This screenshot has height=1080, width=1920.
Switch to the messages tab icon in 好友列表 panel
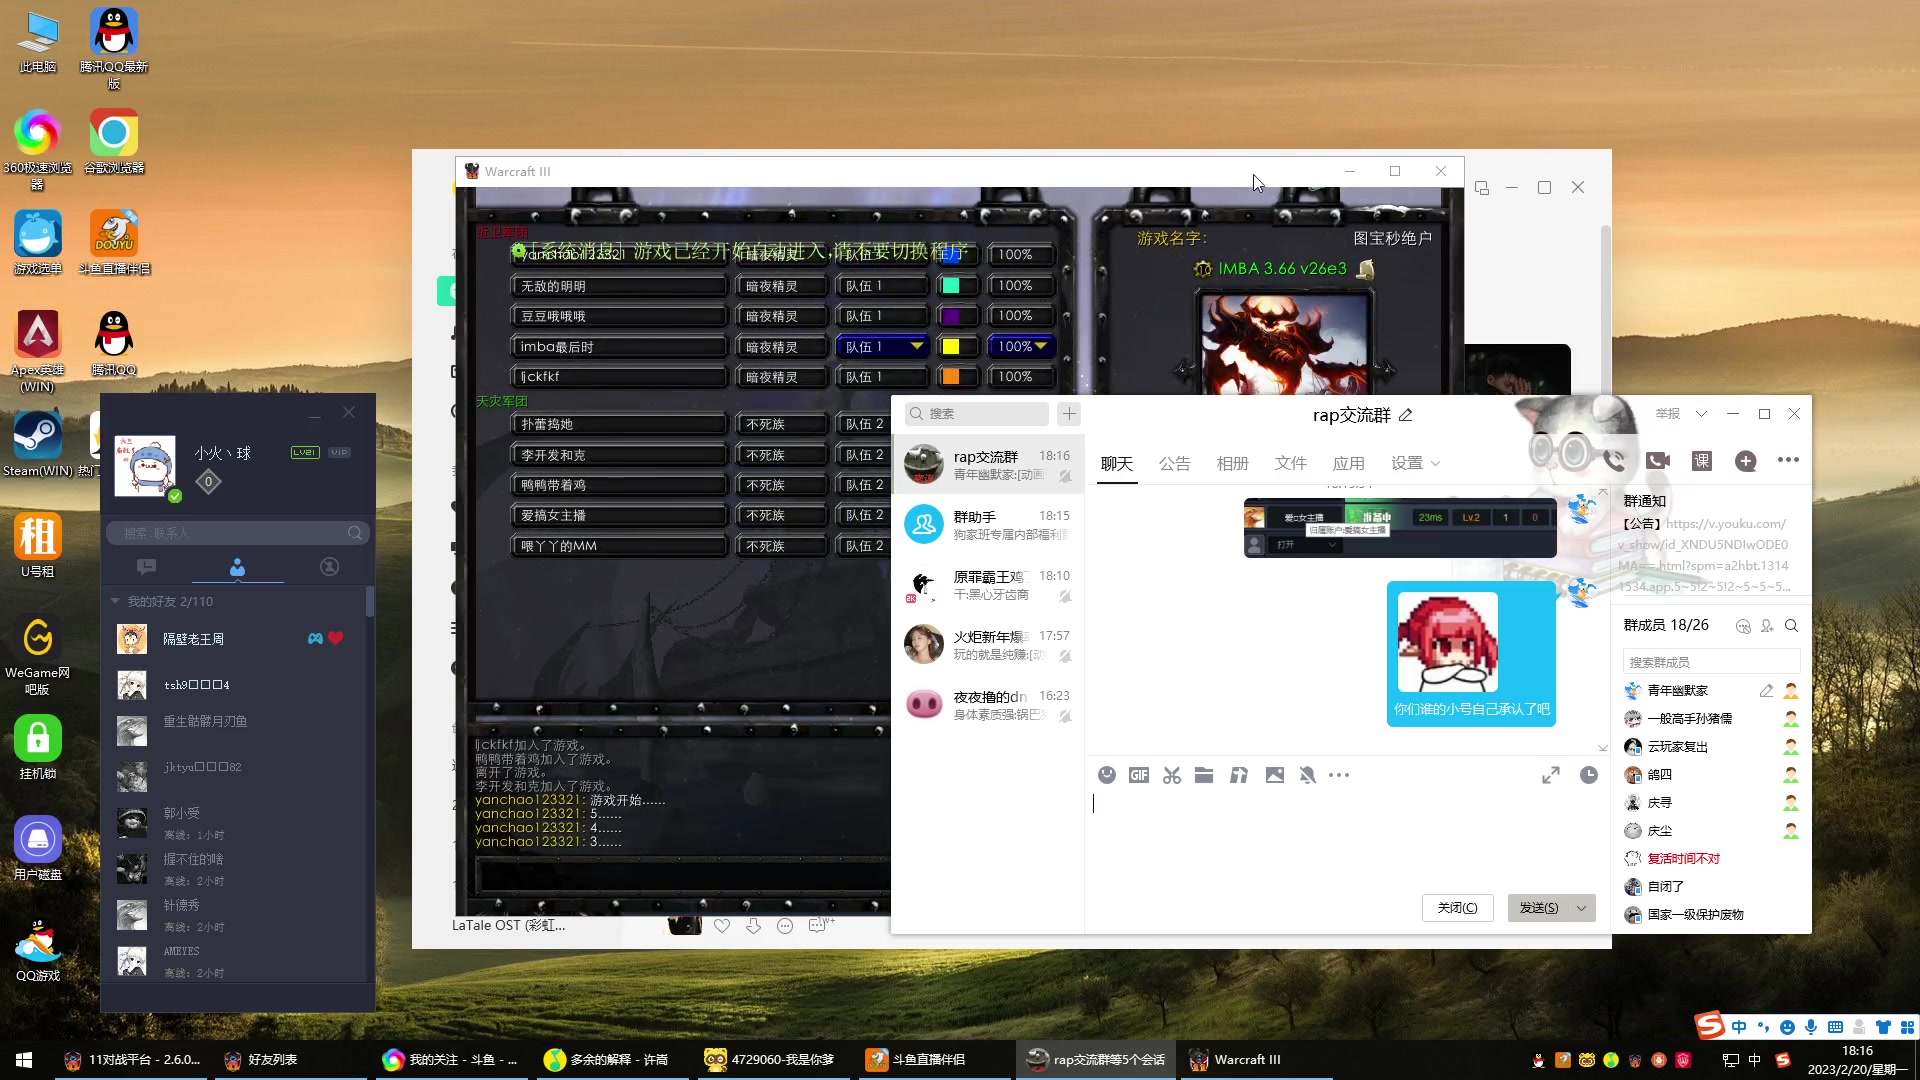146,567
